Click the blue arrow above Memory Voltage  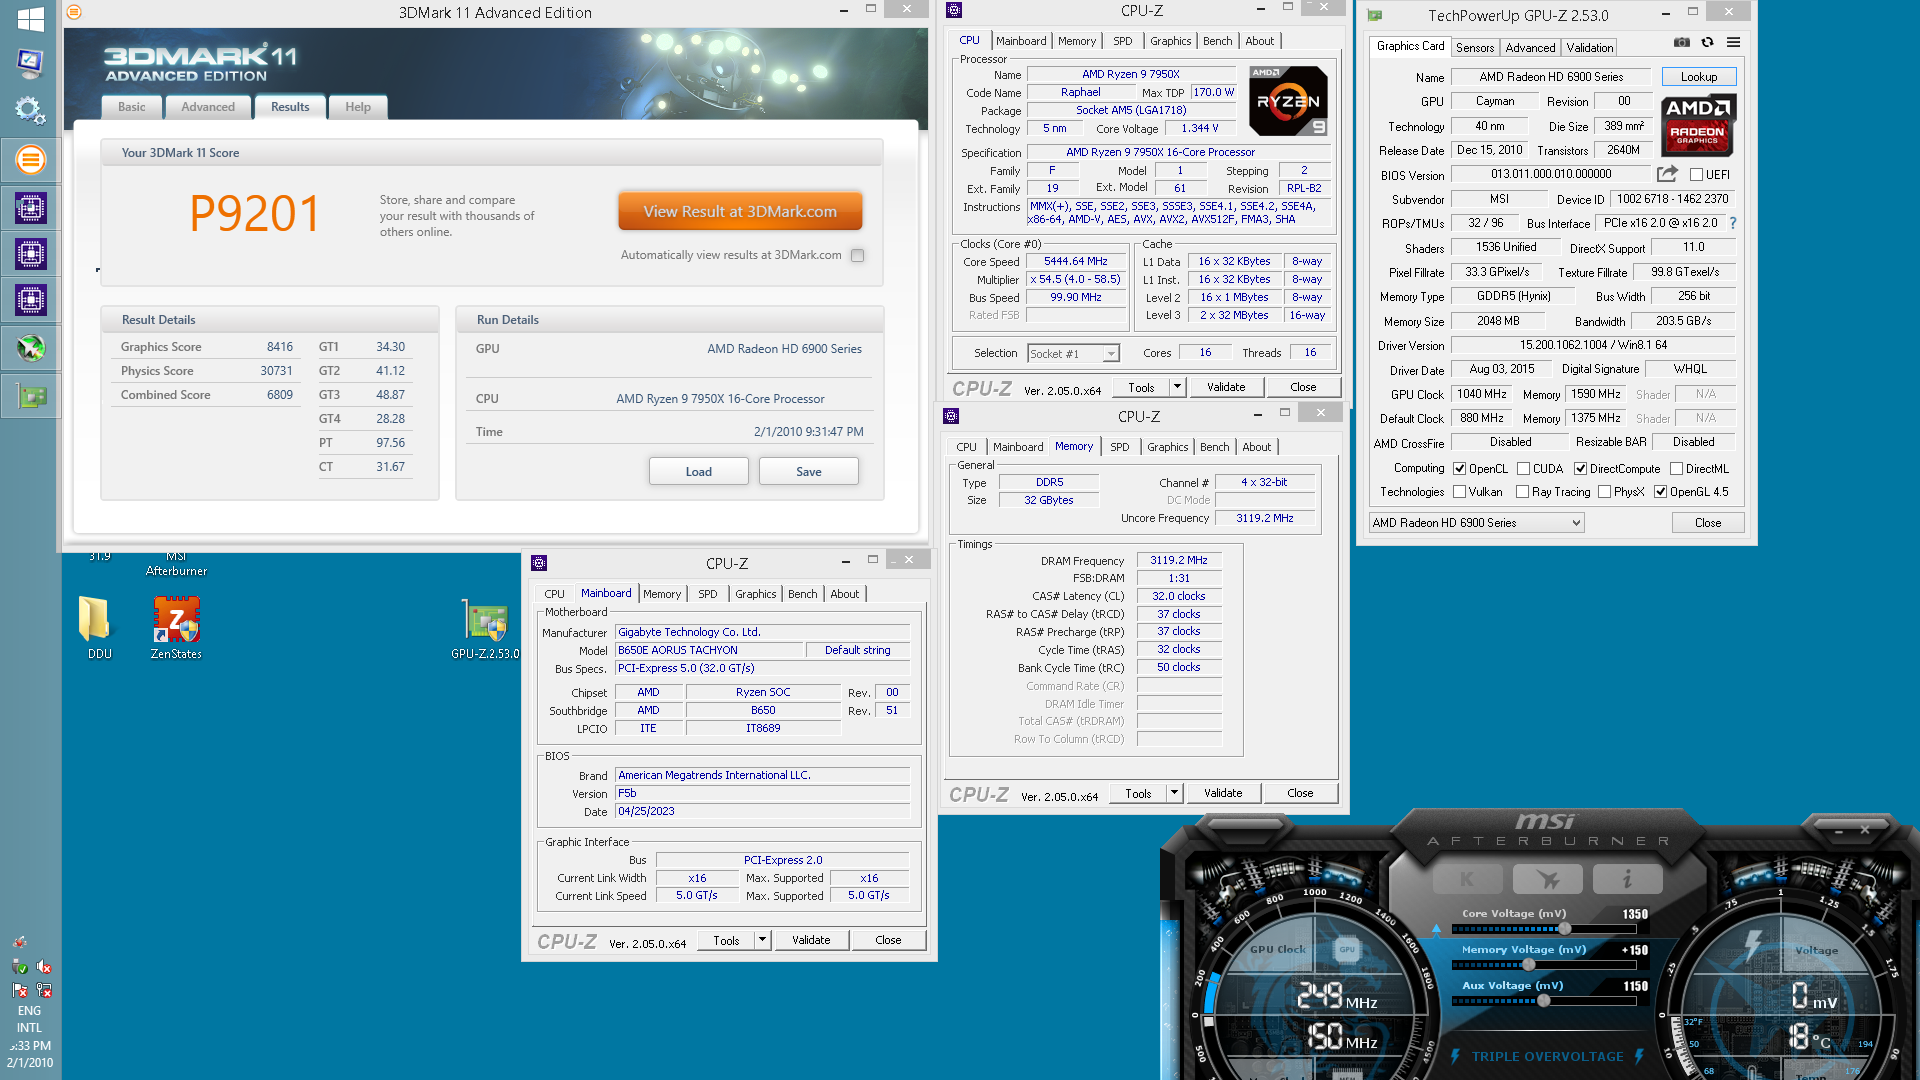[1436, 930]
